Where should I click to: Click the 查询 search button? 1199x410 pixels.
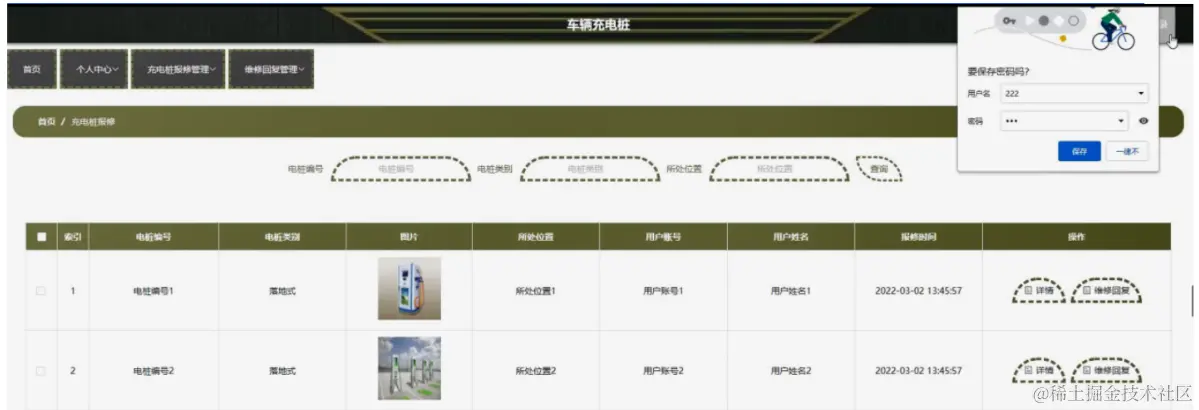879,168
